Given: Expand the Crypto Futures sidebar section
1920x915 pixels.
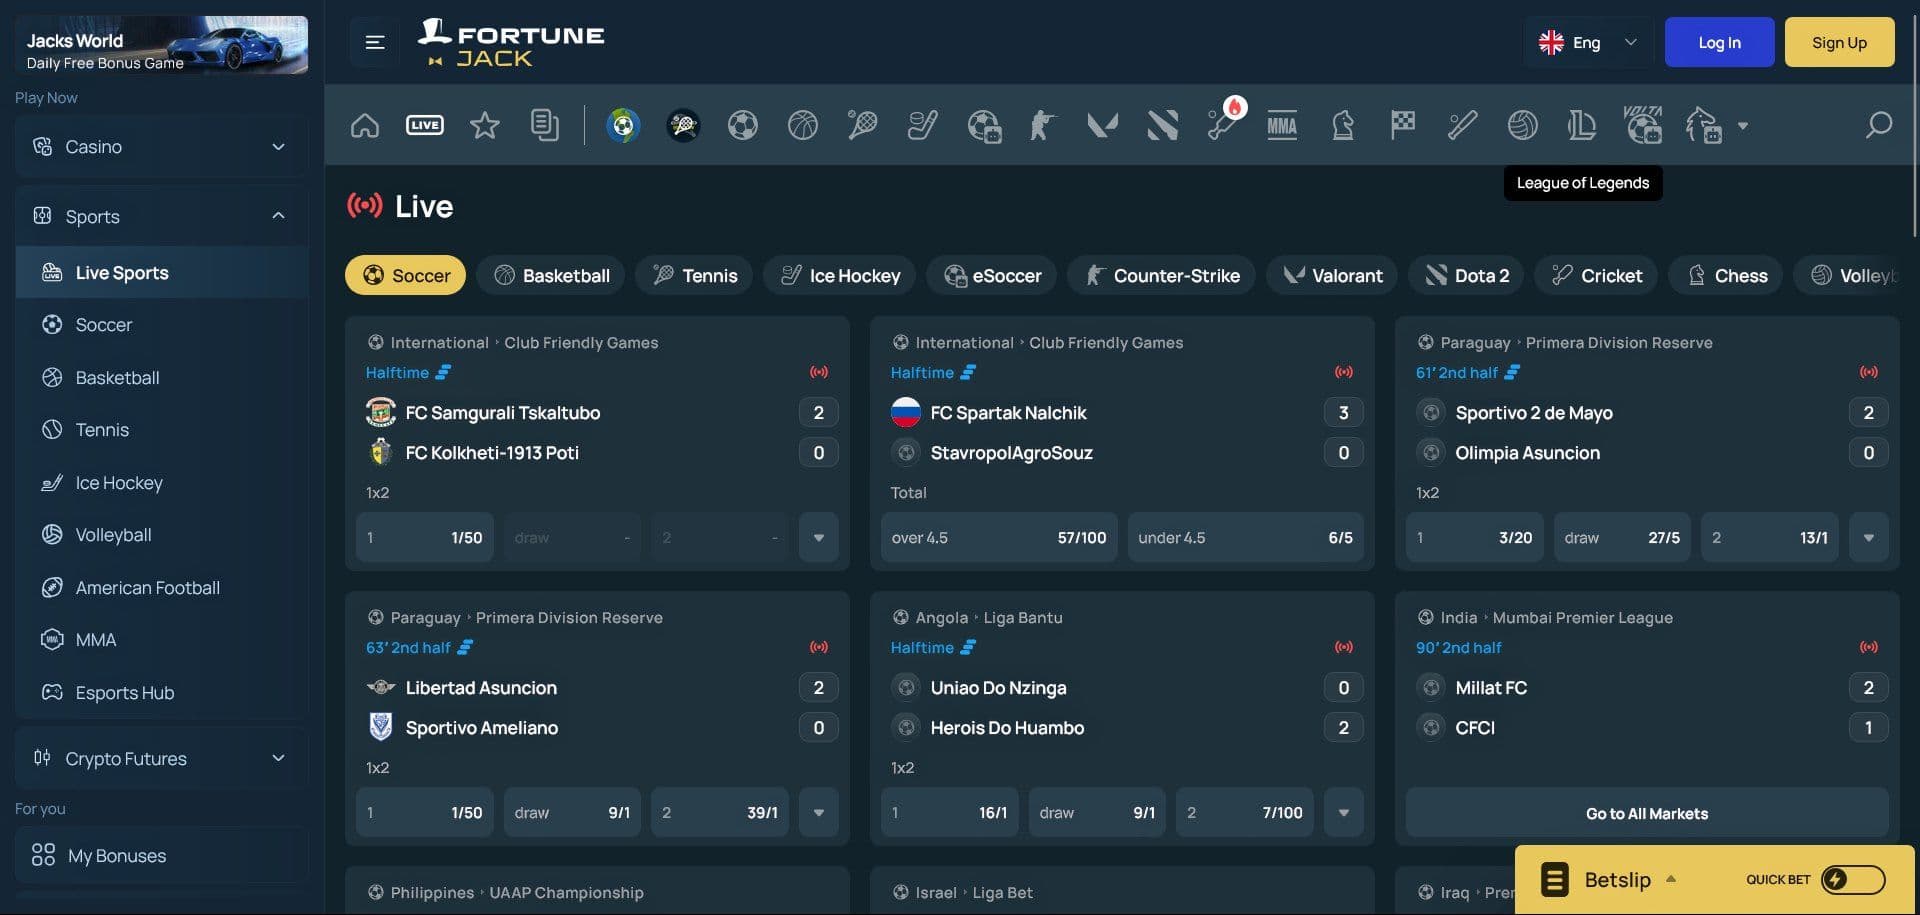Looking at the screenshot, I should click(278, 758).
